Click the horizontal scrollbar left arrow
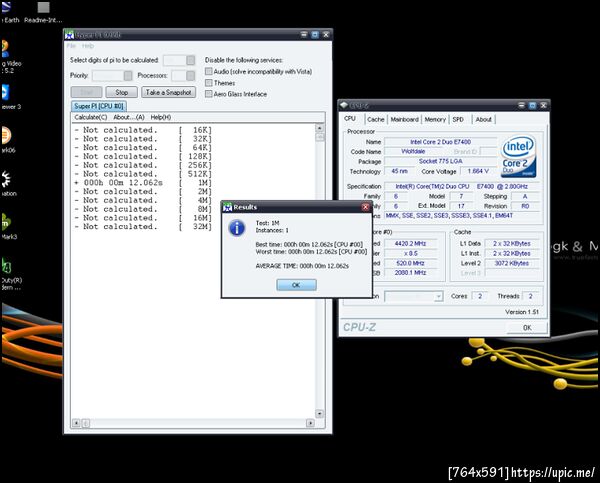Viewport: 600px width, 483px height. point(76,423)
